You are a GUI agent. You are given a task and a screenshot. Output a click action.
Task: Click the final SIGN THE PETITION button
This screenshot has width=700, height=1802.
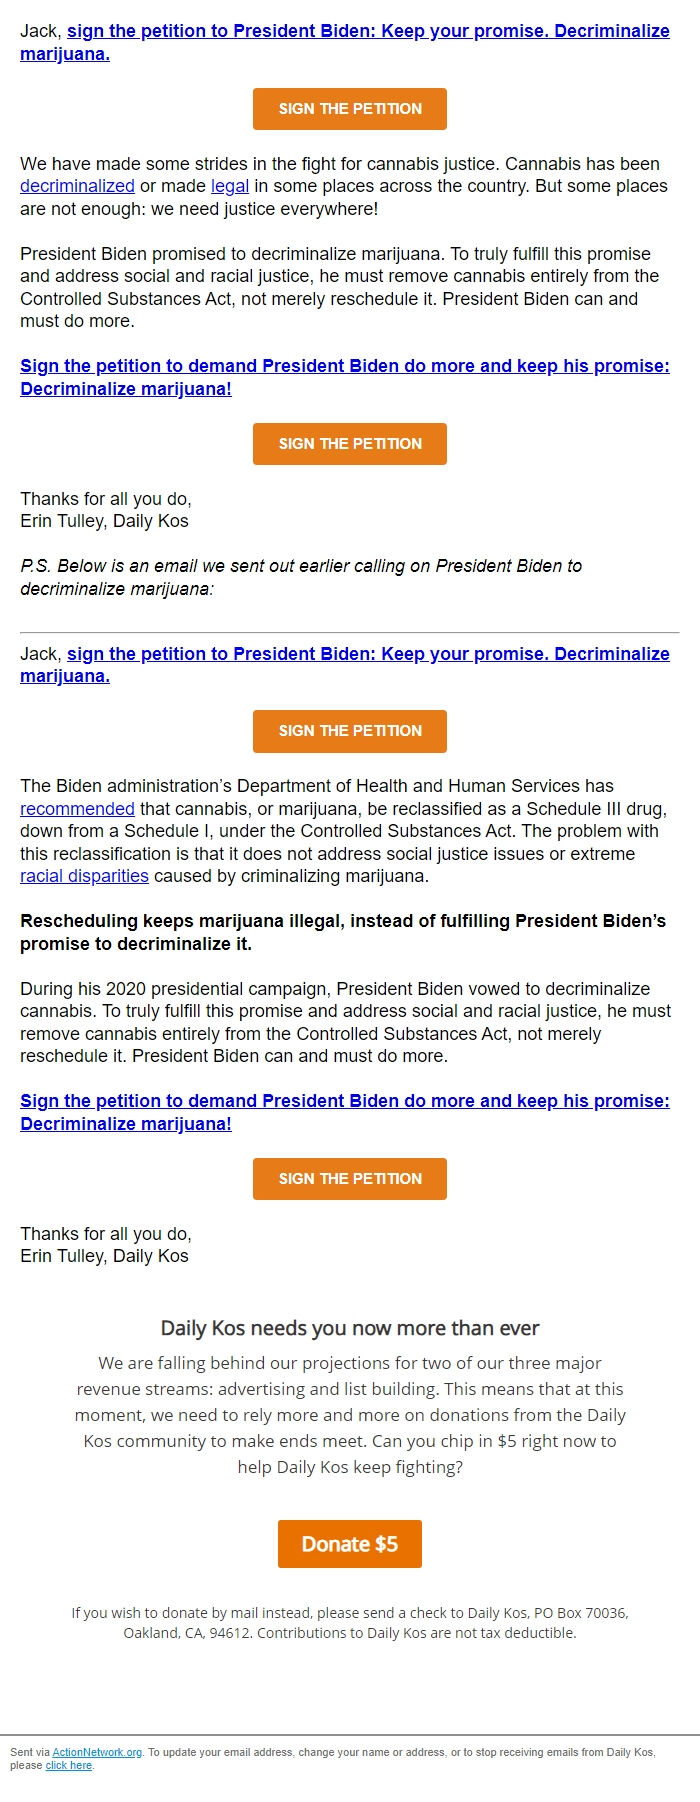tap(349, 1178)
